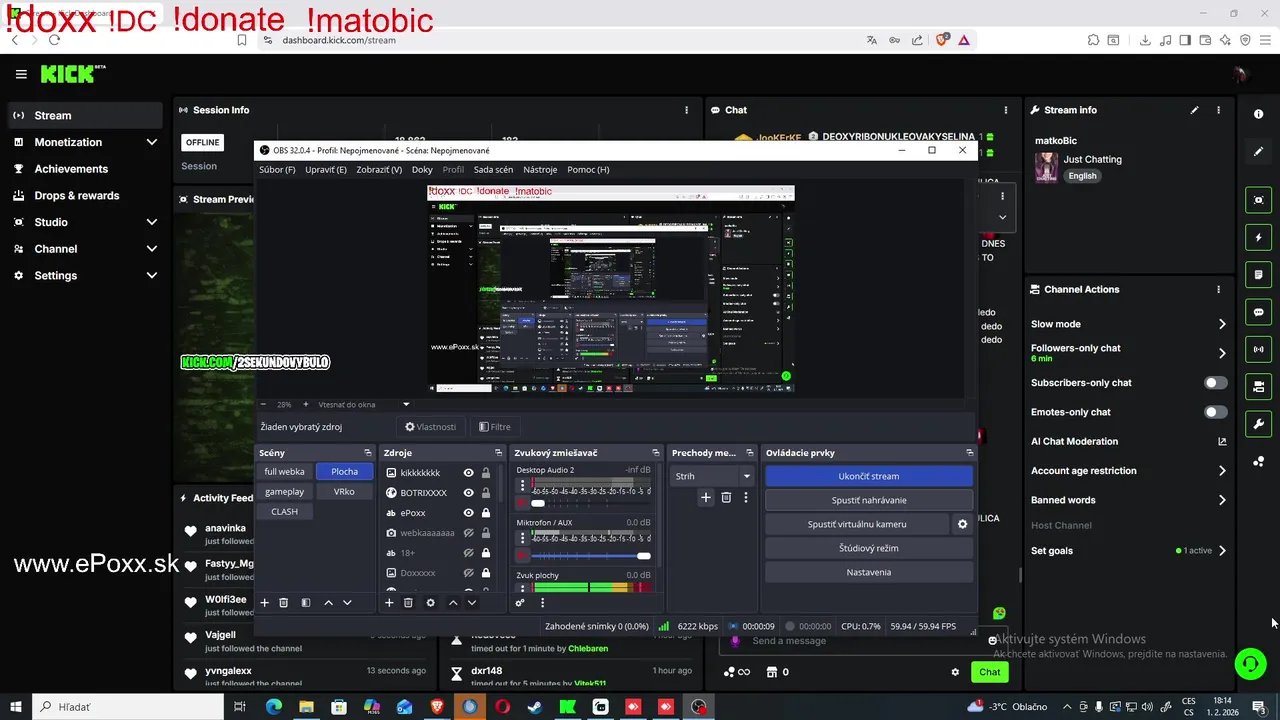Switch to gameplay scene in OBS

pos(285,492)
